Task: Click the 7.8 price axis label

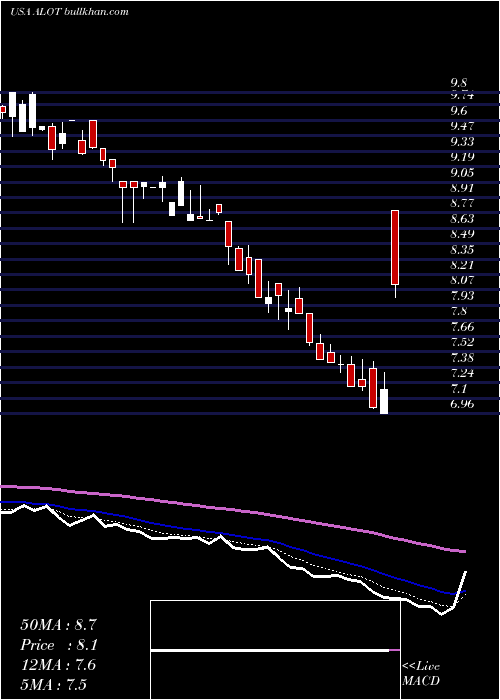Action: click(x=458, y=311)
